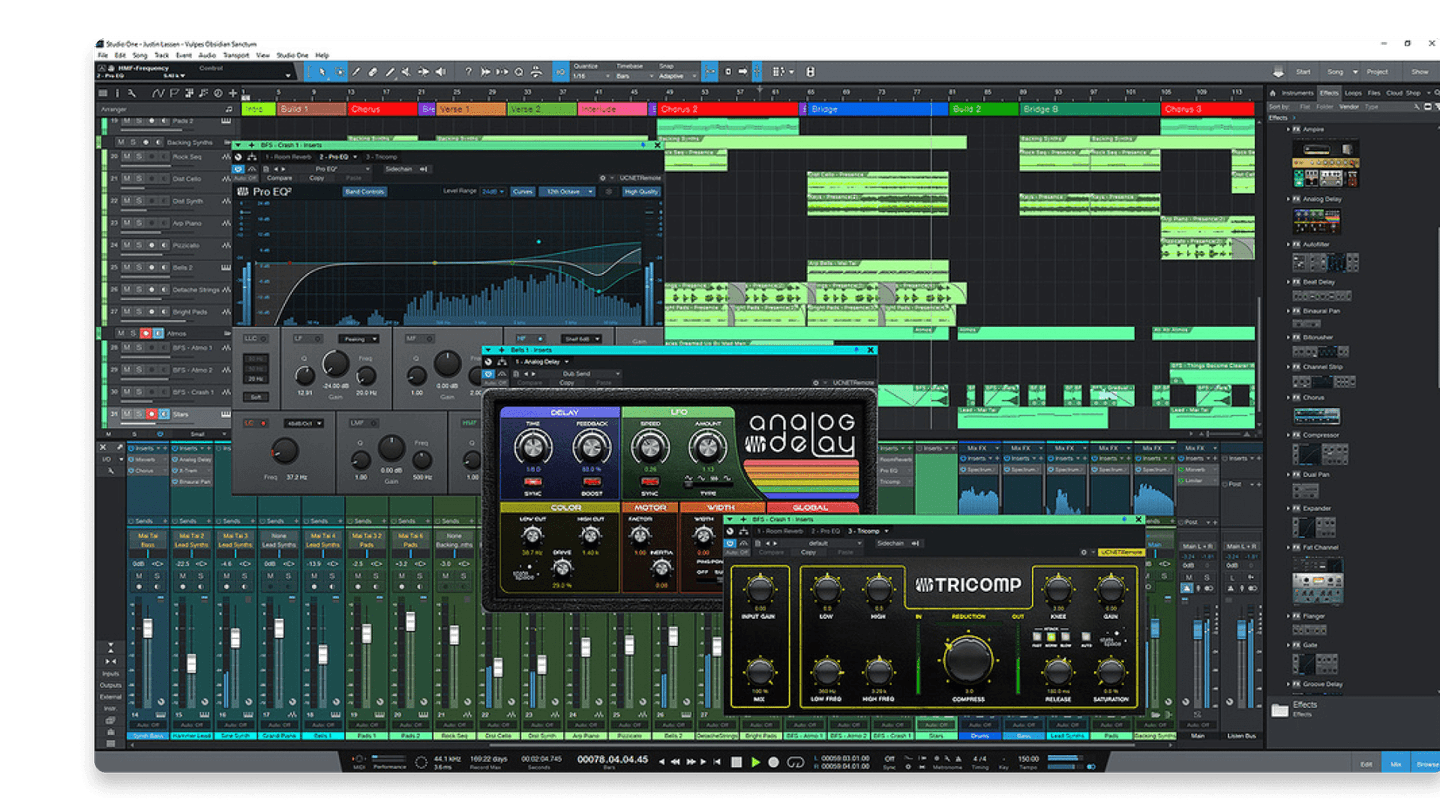The image size is (1440, 810).
Task: Click the Start page down-arrow icon
Action: (1278, 72)
